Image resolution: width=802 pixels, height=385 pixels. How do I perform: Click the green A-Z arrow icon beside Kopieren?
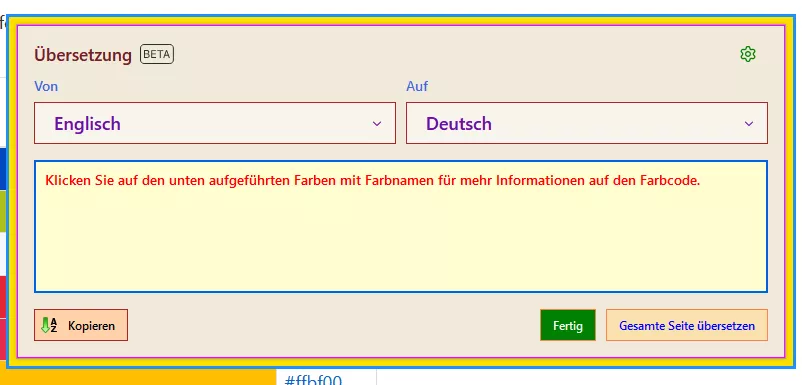point(49,325)
